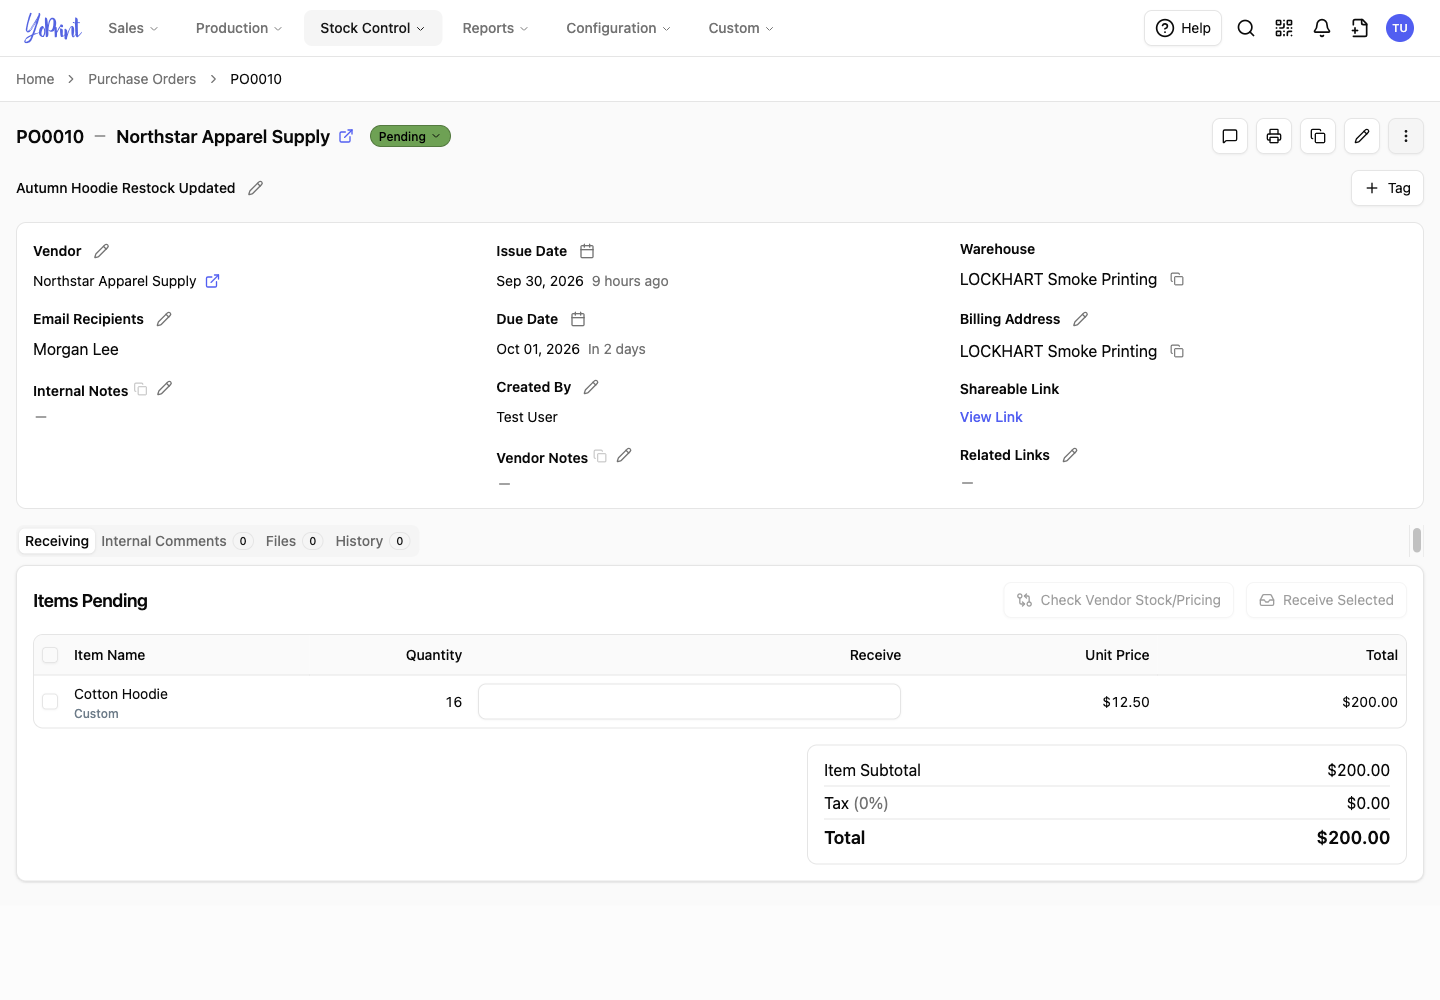Open Issue Date calendar picker

587,251
